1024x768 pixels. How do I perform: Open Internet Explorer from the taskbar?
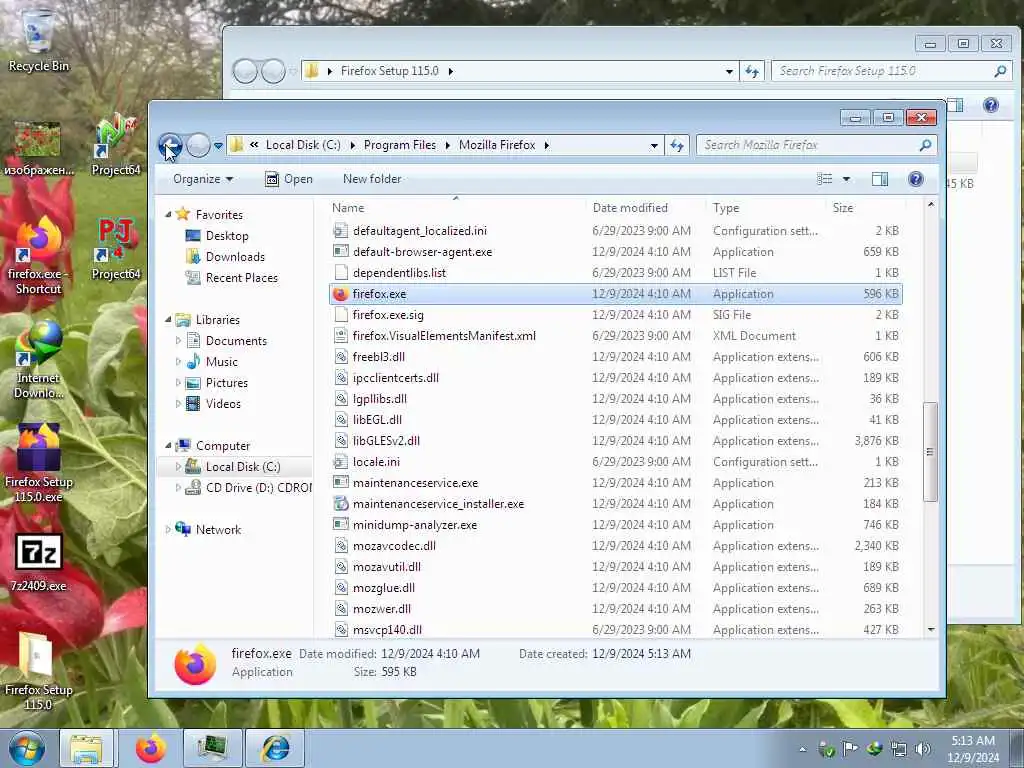pos(275,748)
